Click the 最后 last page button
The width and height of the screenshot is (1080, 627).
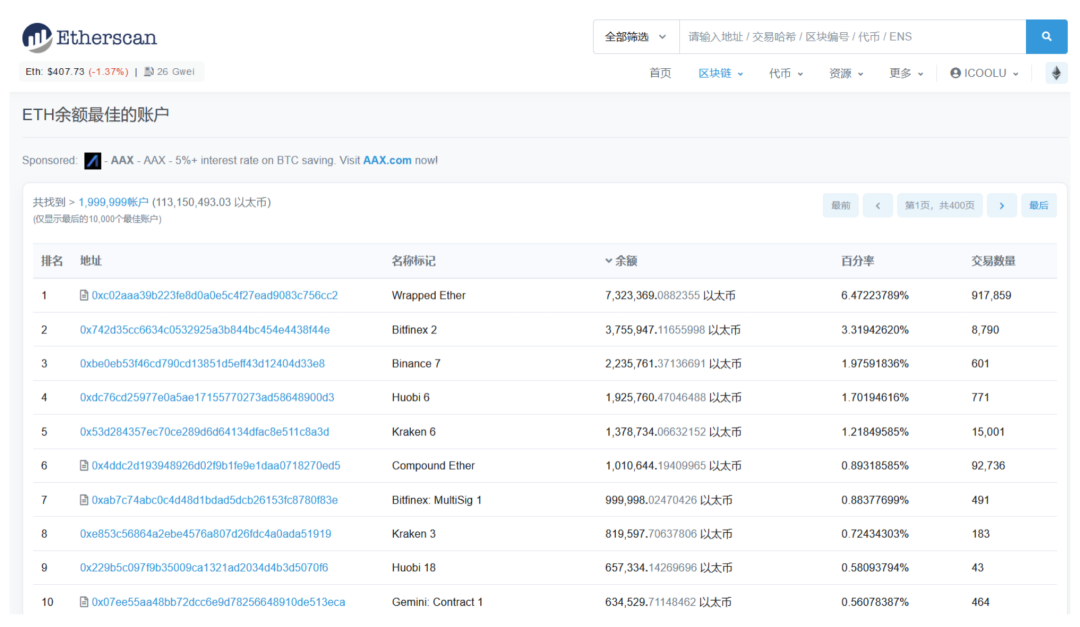[x=1039, y=205]
